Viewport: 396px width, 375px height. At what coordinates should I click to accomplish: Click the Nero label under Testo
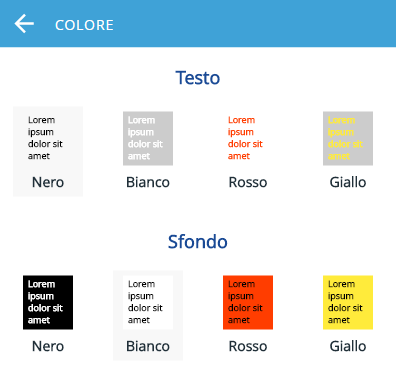[x=48, y=182]
